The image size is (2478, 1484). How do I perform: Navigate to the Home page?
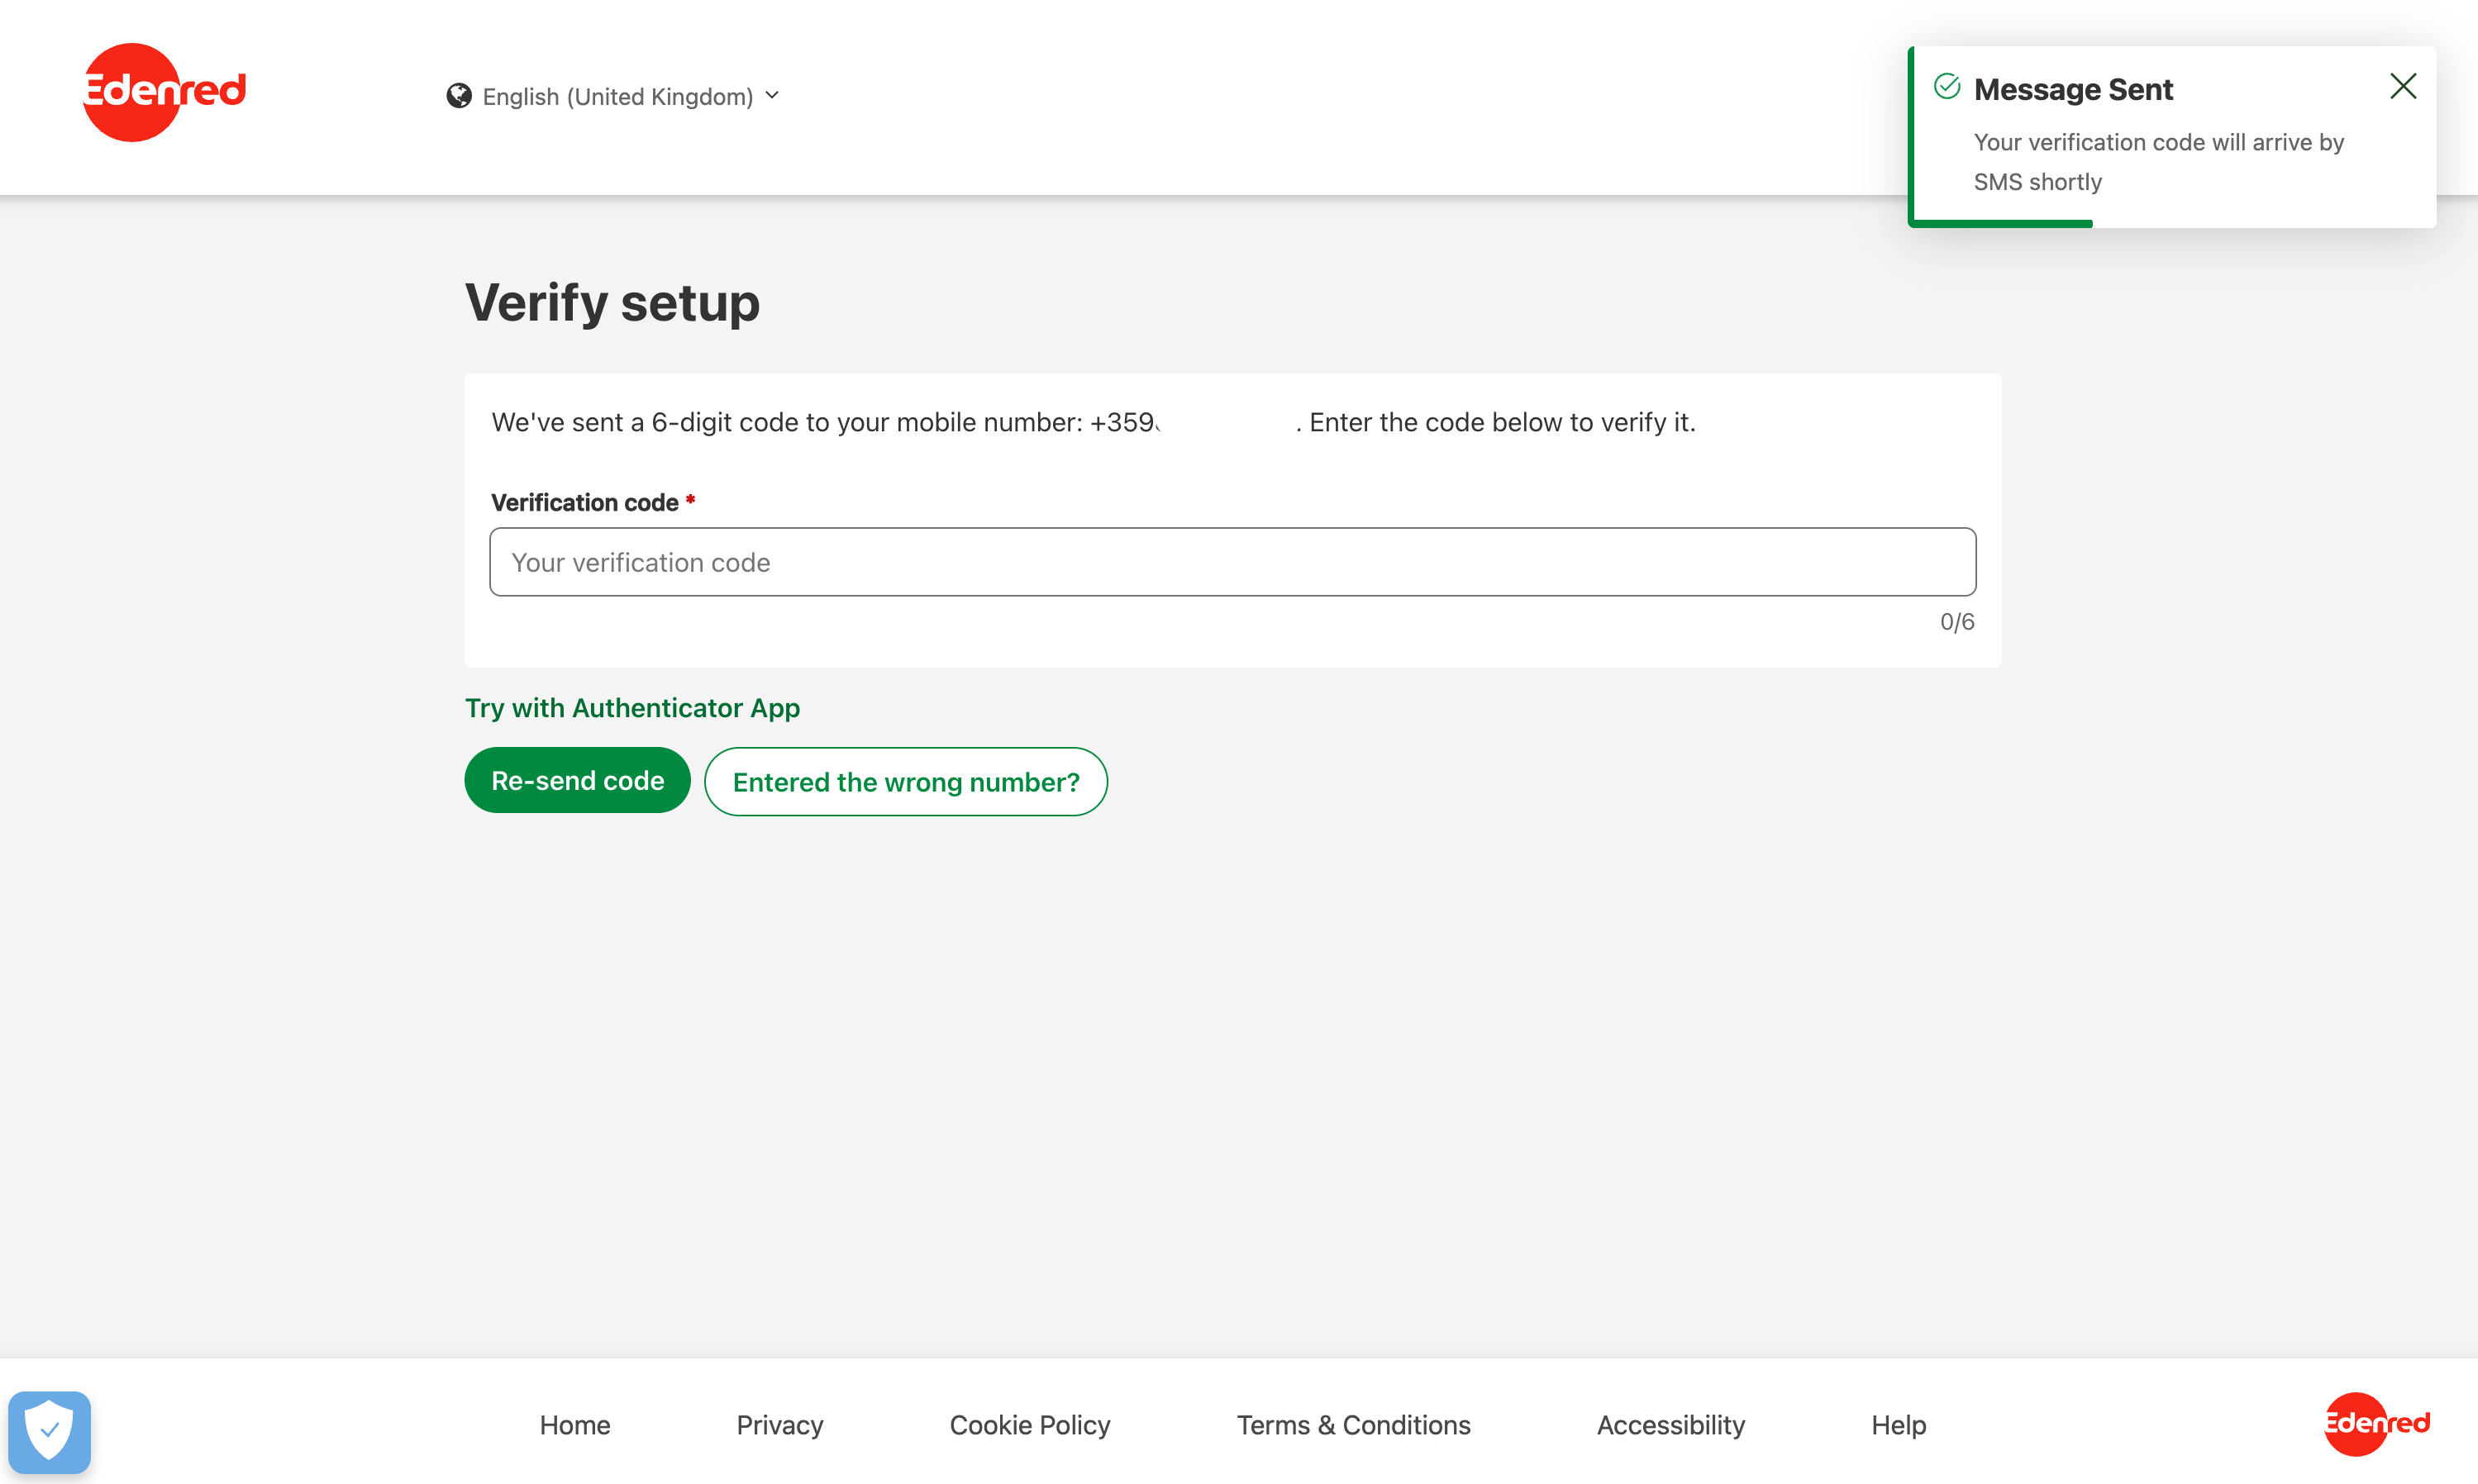click(574, 1425)
